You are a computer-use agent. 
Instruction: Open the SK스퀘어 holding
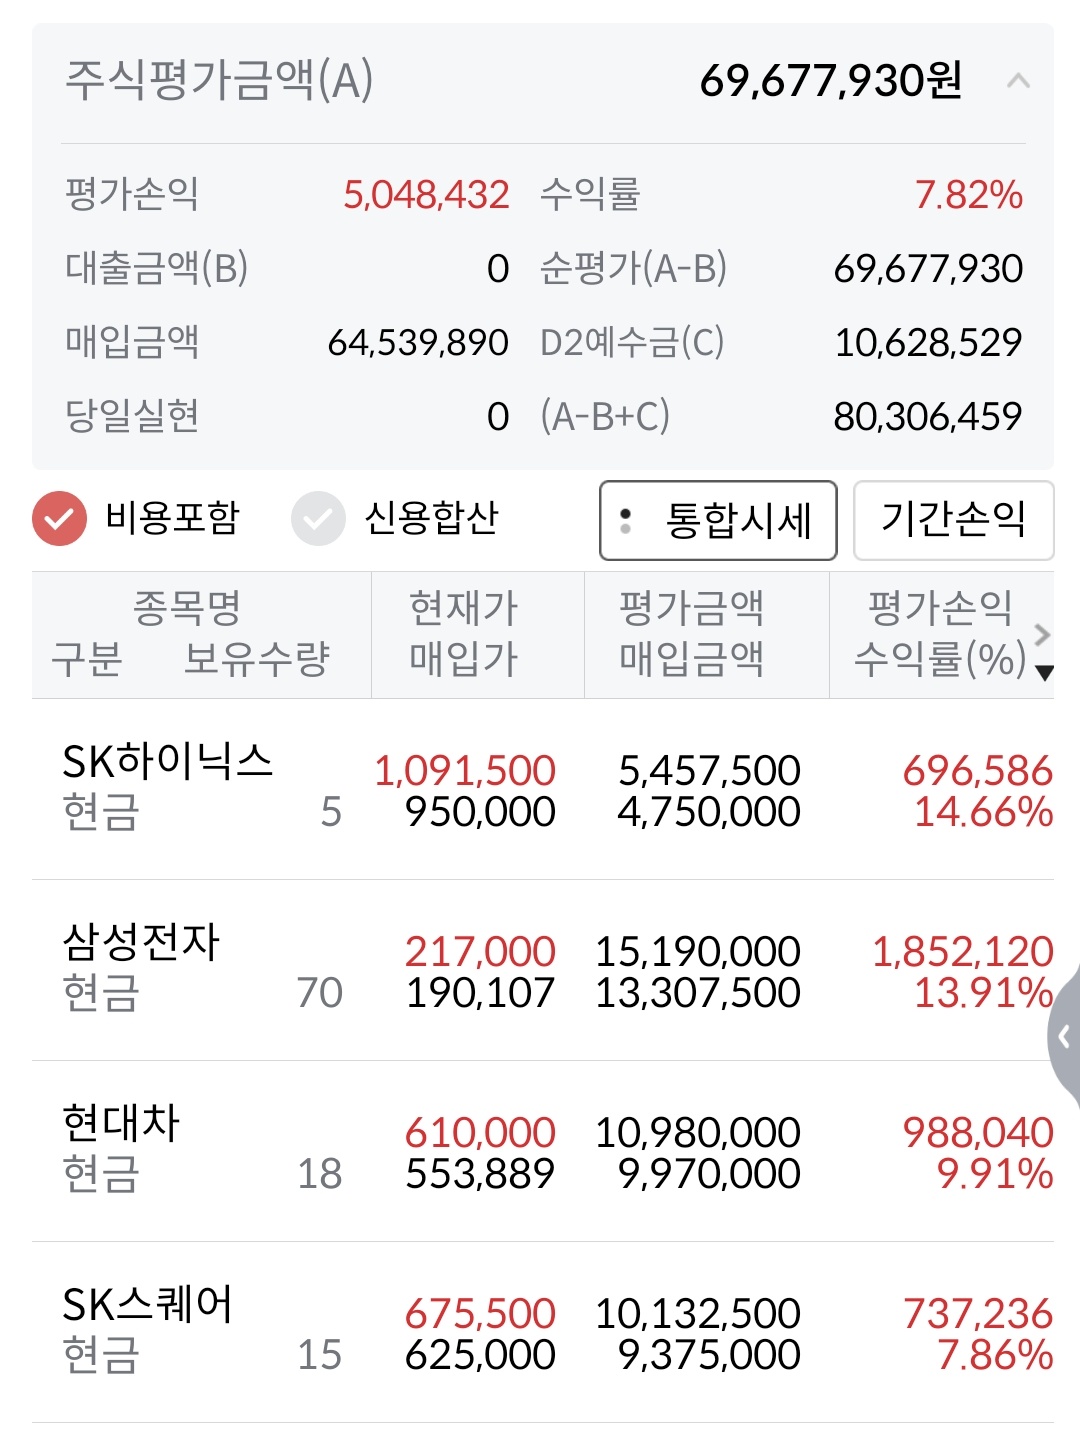click(147, 1304)
